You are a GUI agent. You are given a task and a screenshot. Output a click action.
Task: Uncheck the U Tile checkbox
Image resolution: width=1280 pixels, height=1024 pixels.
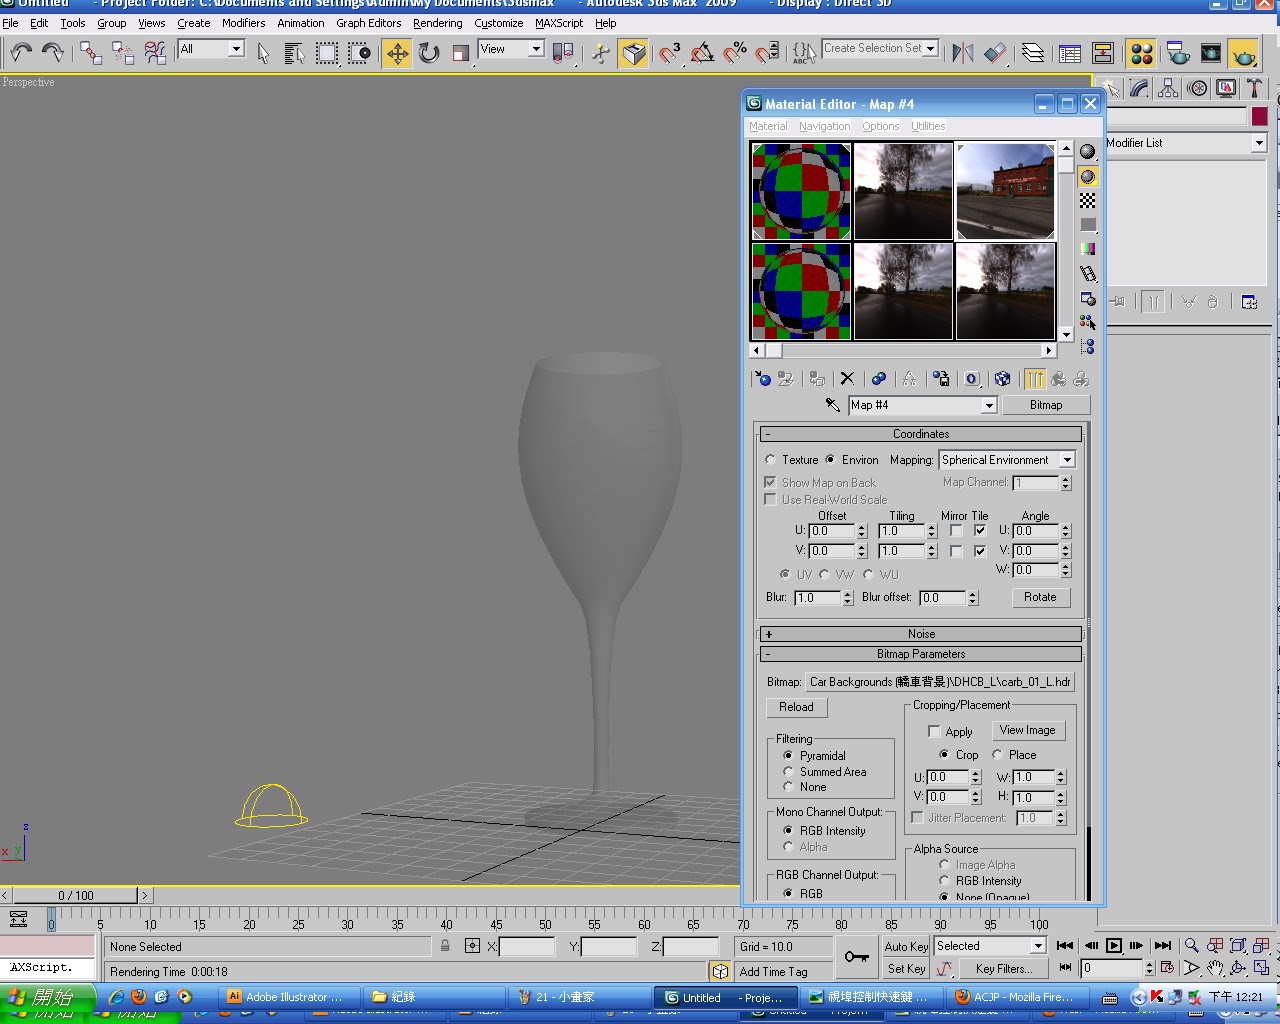980,531
